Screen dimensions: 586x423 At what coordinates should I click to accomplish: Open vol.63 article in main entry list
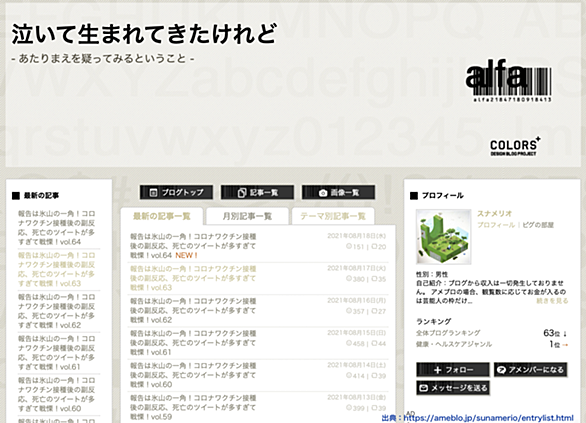tap(193, 278)
